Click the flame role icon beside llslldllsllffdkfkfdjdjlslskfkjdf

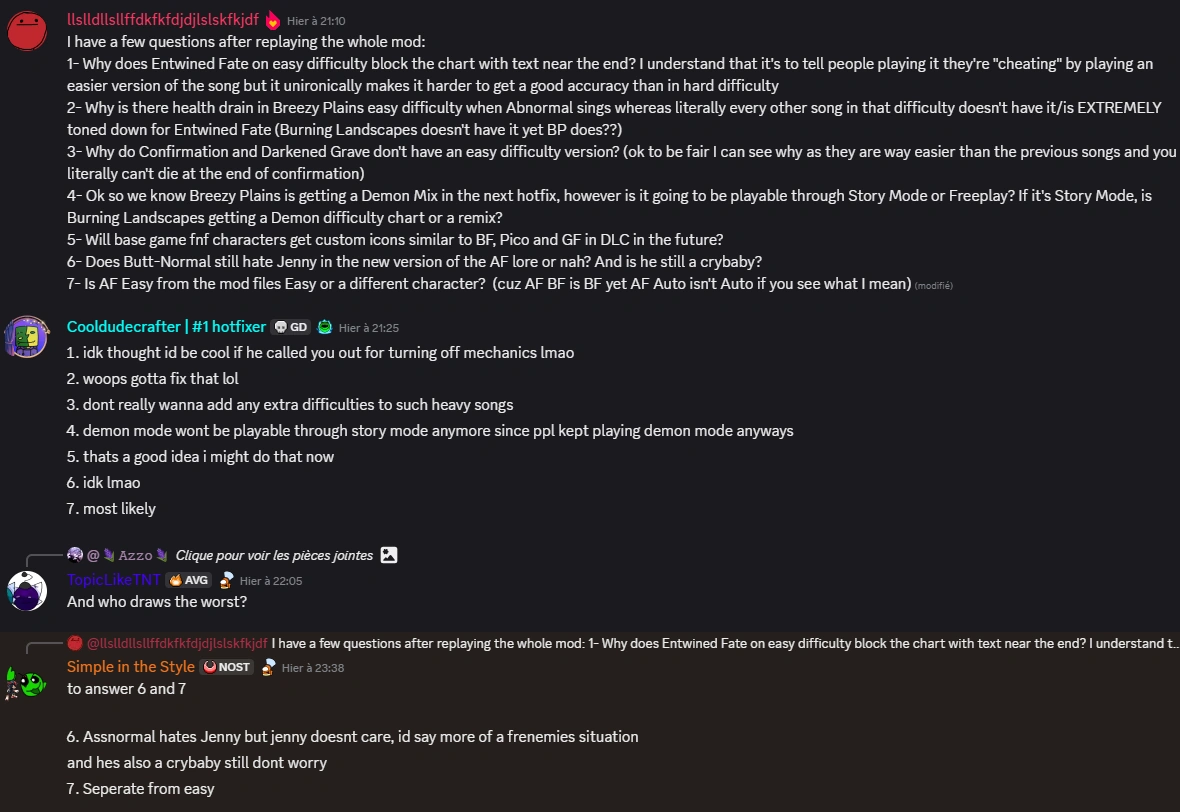coord(273,19)
